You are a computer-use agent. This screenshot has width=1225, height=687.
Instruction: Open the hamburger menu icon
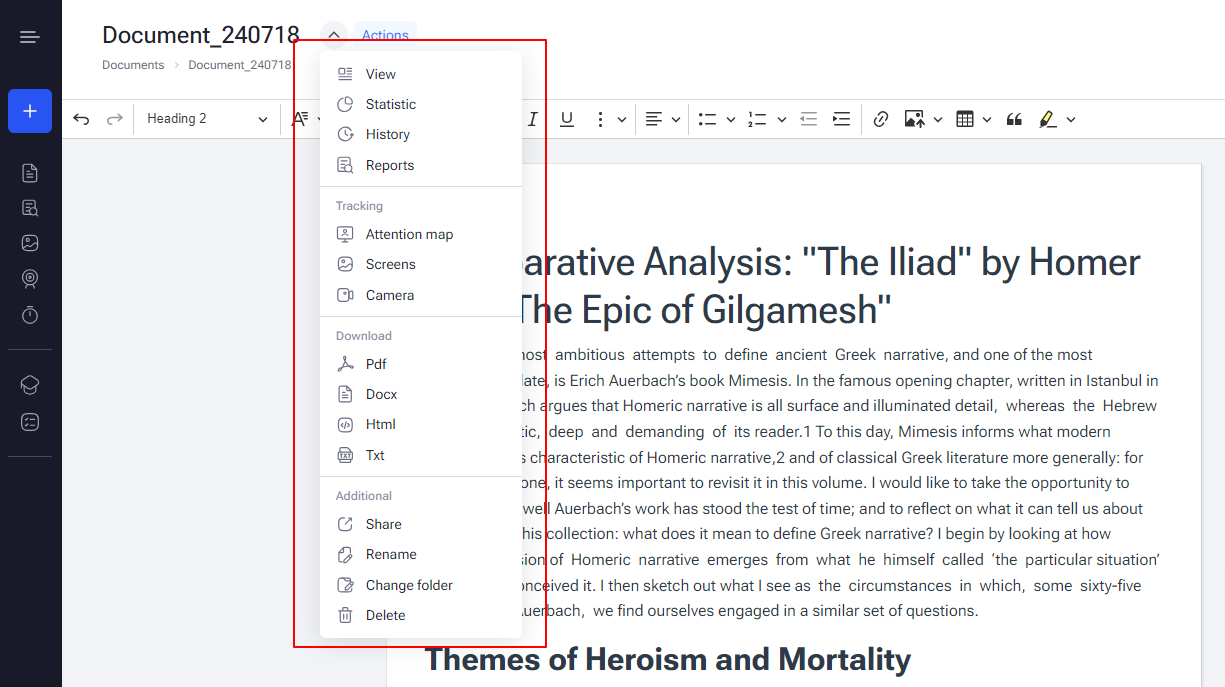pyautogui.click(x=30, y=37)
